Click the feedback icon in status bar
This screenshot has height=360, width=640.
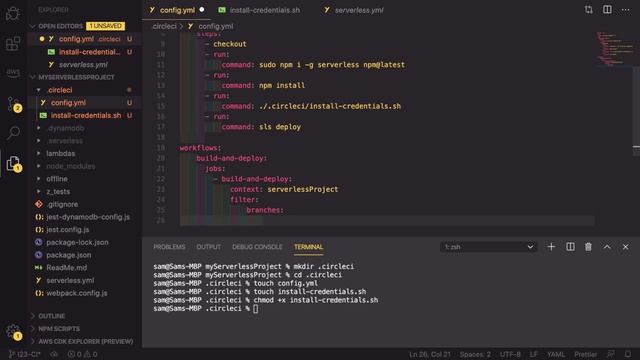[x=611, y=354]
